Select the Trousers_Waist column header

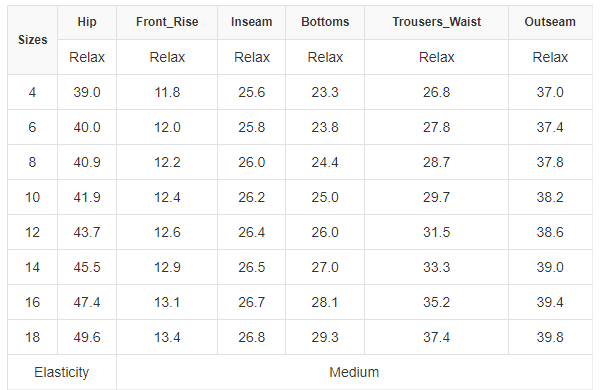coord(436,22)
